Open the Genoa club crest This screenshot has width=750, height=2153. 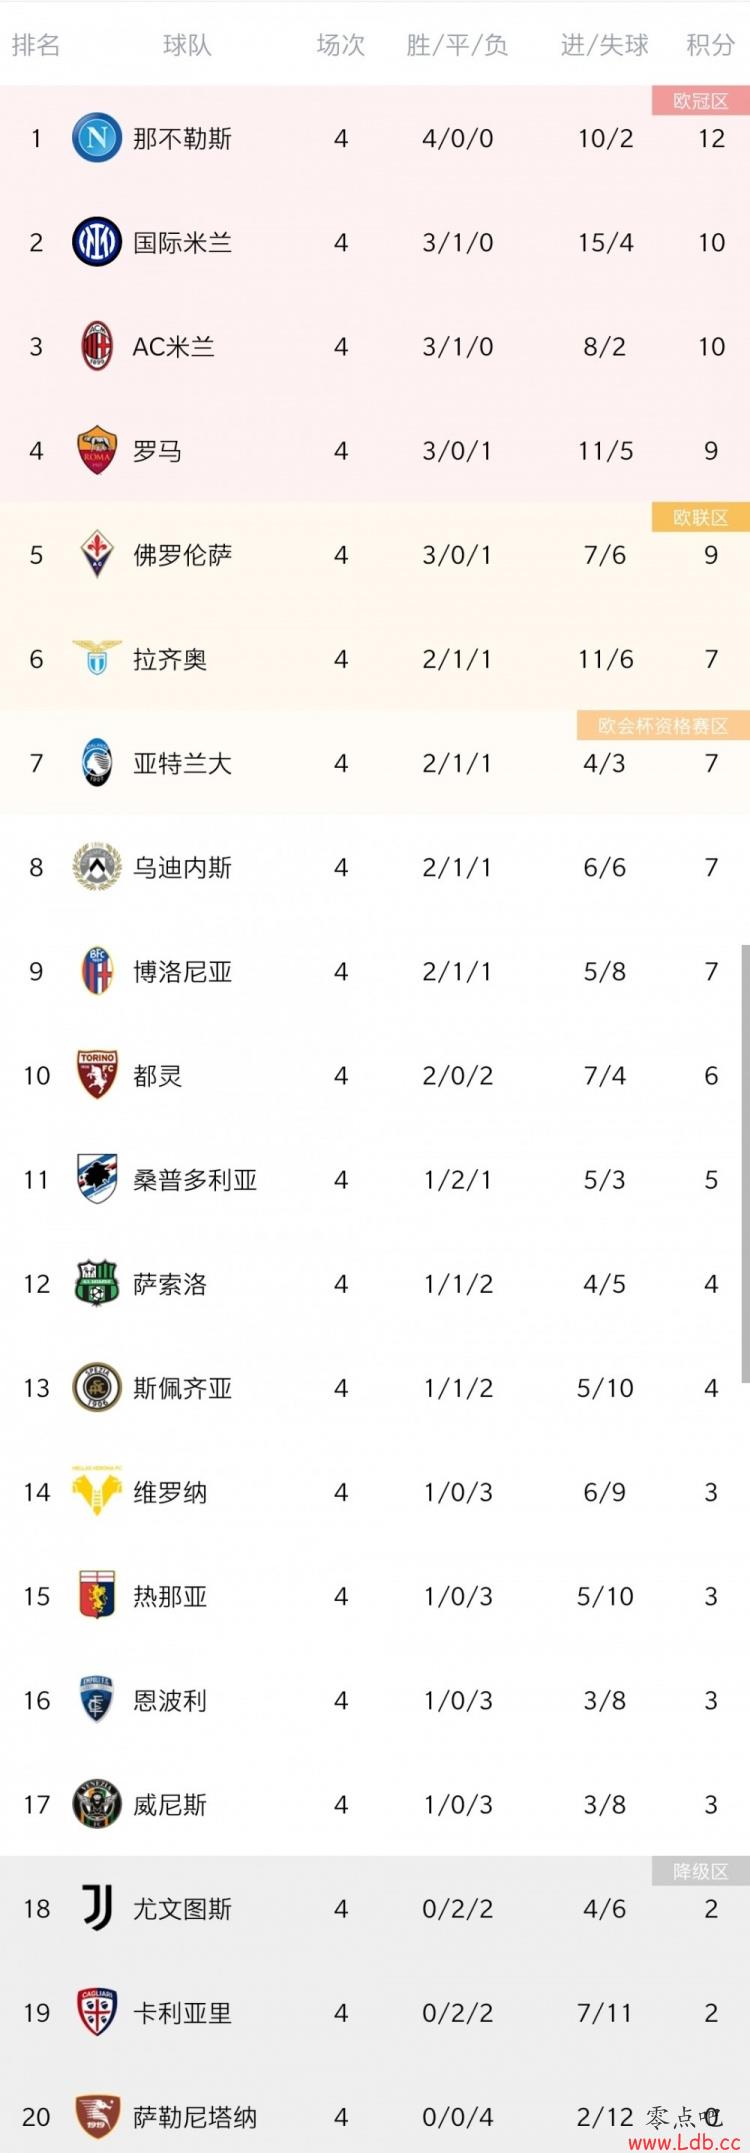(97, 1595)
